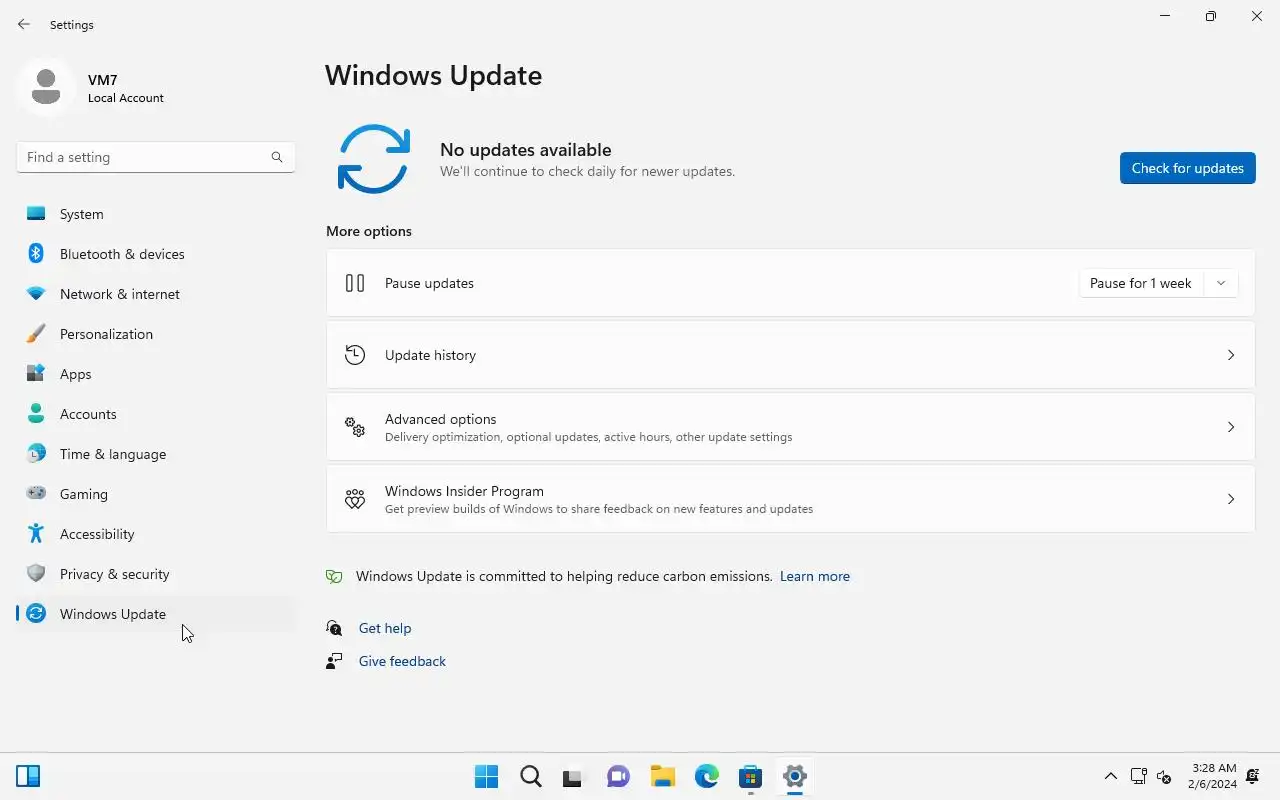Image resolution: width=1280 pixels, height=800 pixels.
Task: Click the VM7 user avatar
Action: [x=46, y=88]
